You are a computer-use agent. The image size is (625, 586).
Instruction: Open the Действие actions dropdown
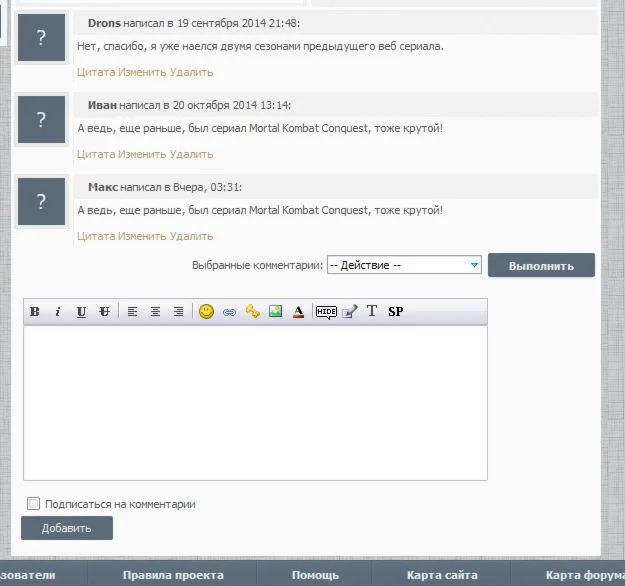(x=404, y=265)
